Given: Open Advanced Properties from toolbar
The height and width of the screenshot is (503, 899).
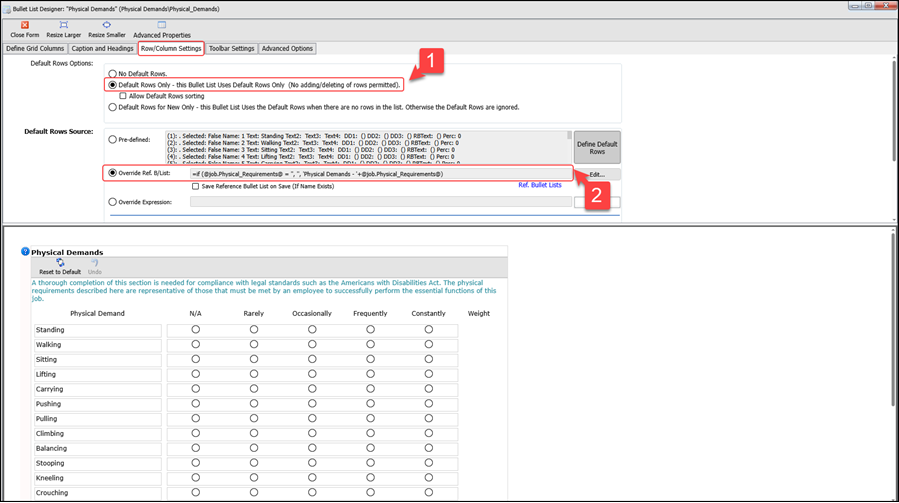Looking at the screenshot, I should (x=162, y=29).
